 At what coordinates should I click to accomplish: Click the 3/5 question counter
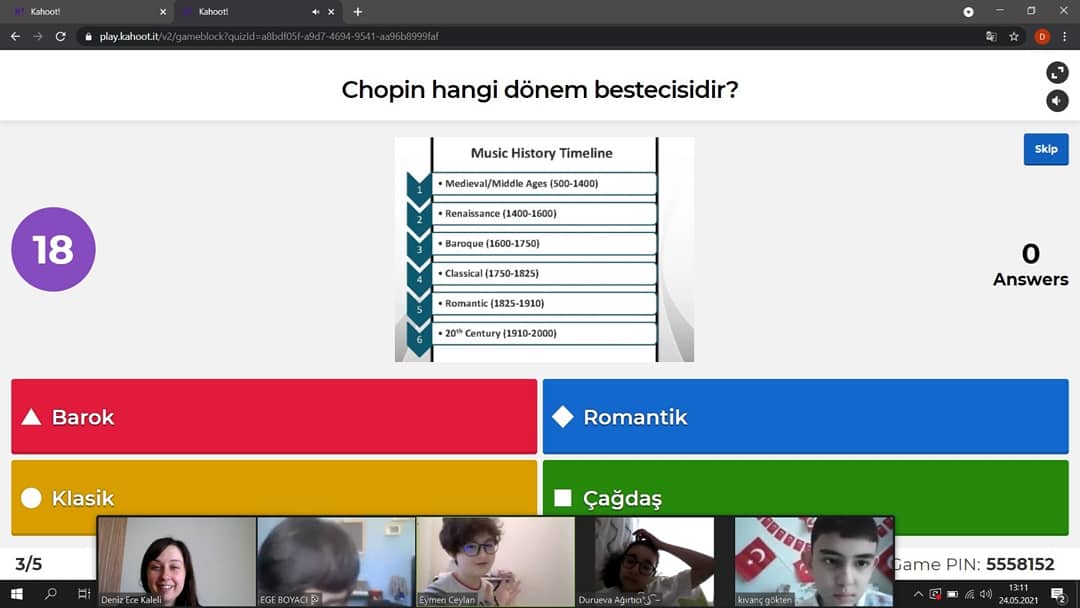coord(28,564)
